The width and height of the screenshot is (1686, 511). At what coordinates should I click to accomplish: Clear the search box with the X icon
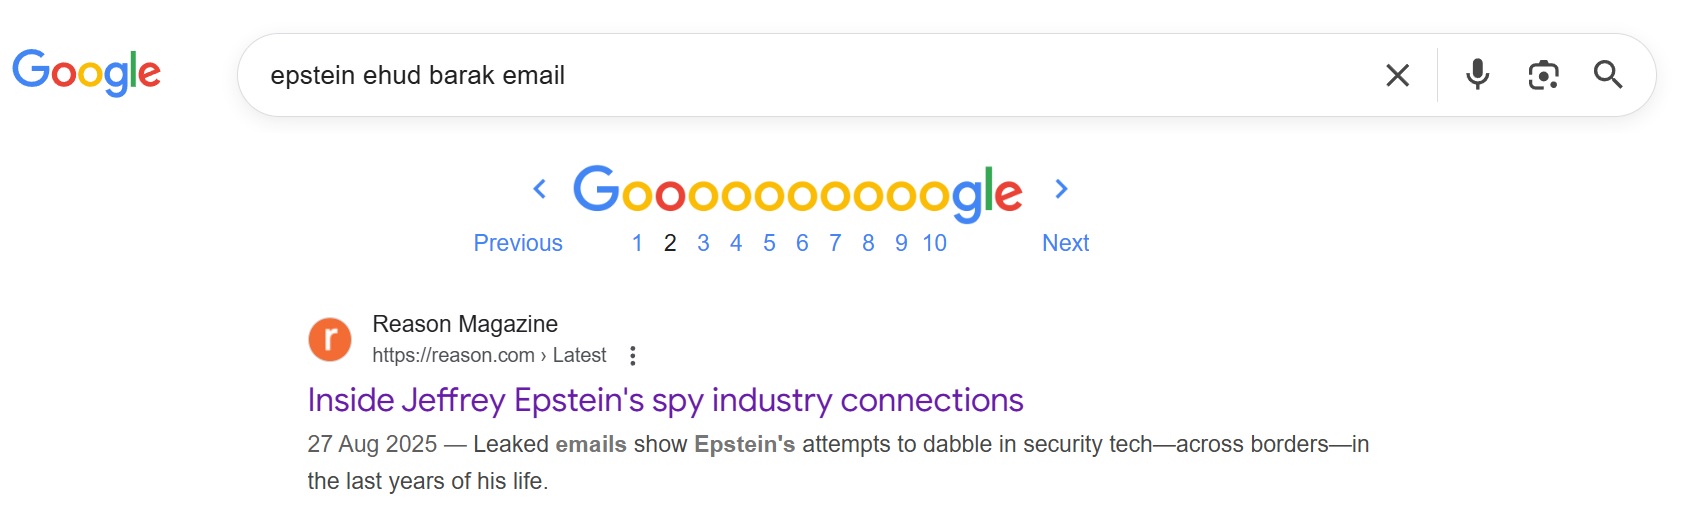1397,75
